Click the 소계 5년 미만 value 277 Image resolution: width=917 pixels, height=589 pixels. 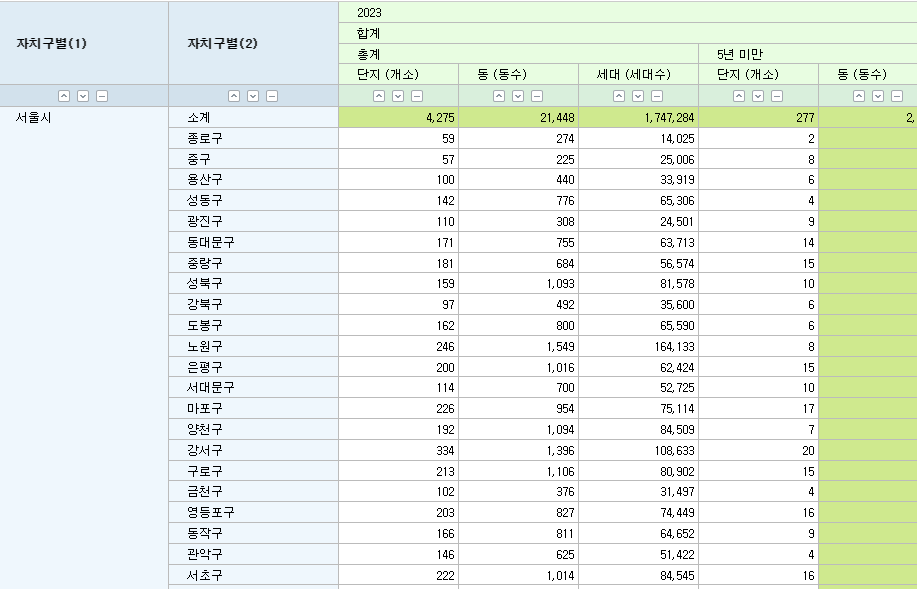(758, 117)
